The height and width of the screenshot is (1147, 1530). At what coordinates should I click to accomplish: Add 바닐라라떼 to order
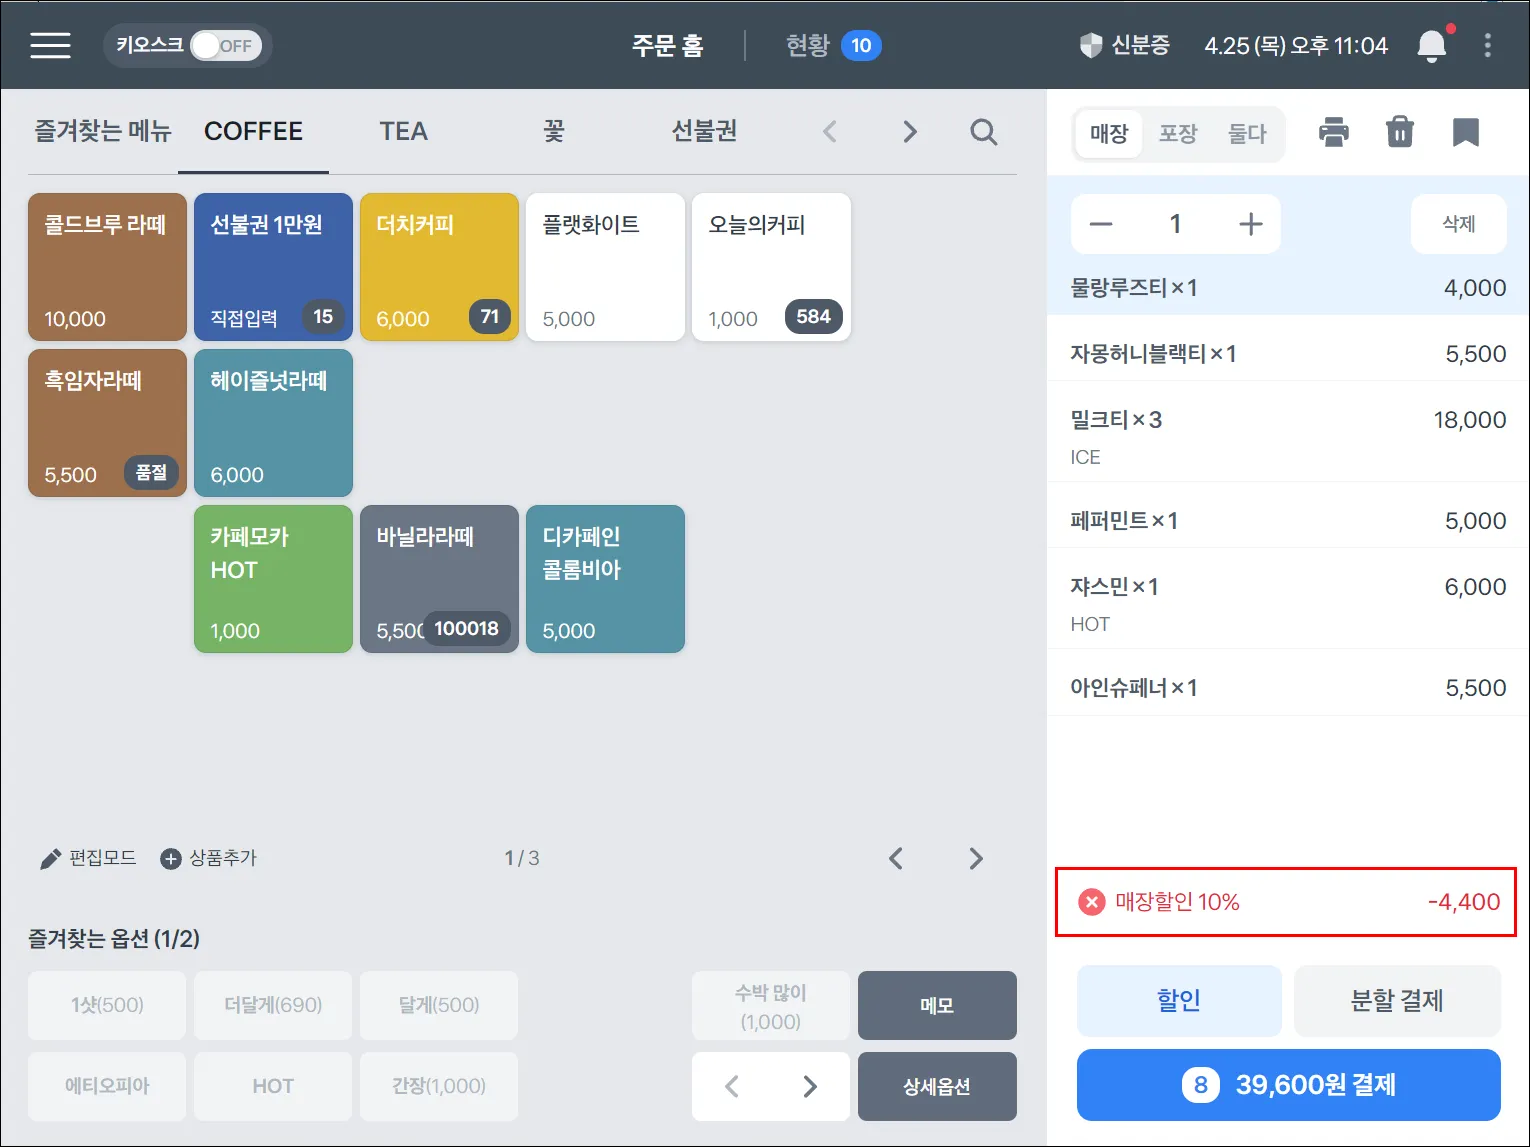[440, 579]
